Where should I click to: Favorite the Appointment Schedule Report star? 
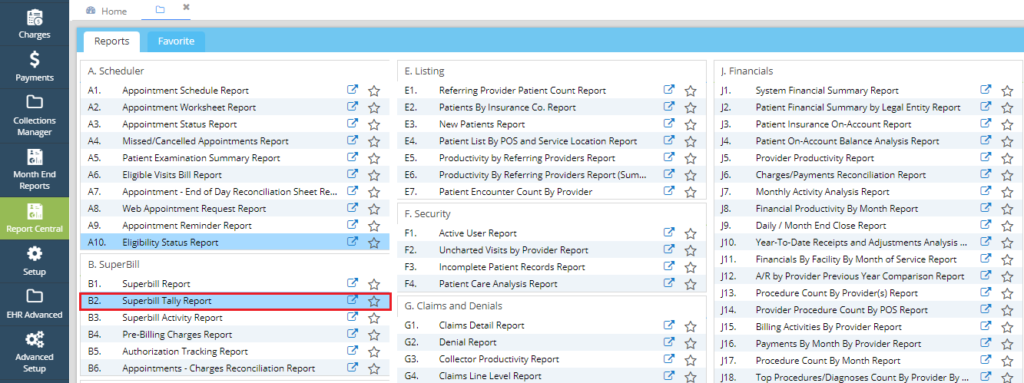(x=374, y=91)
